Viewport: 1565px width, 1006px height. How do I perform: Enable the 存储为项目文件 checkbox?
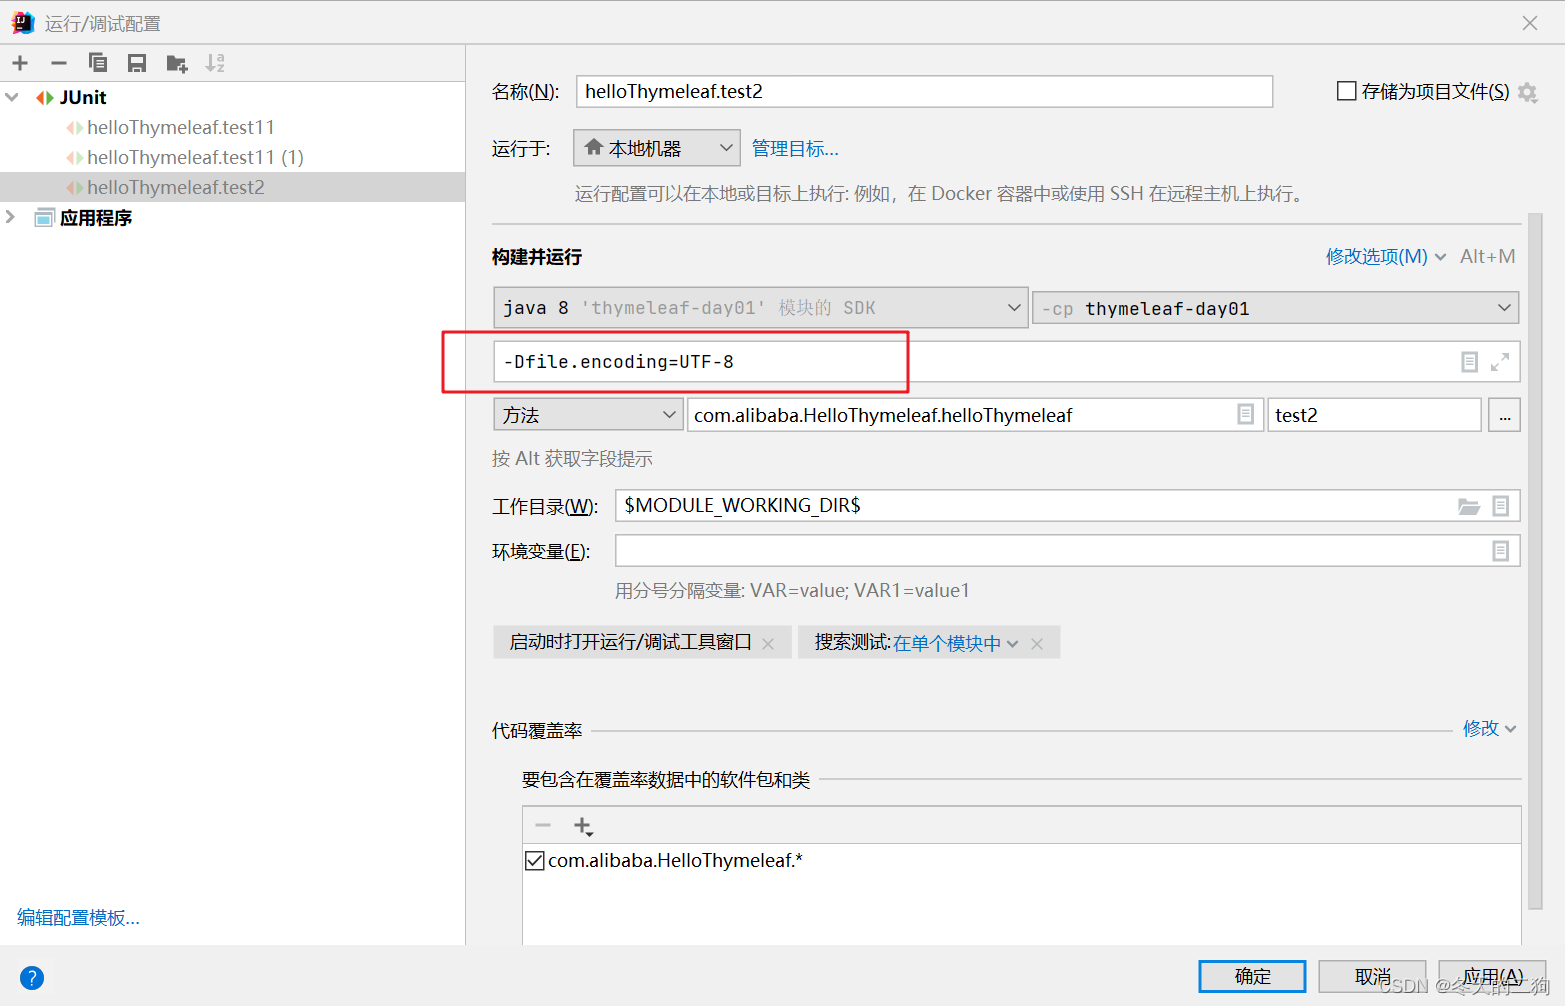pos(1346,90)
